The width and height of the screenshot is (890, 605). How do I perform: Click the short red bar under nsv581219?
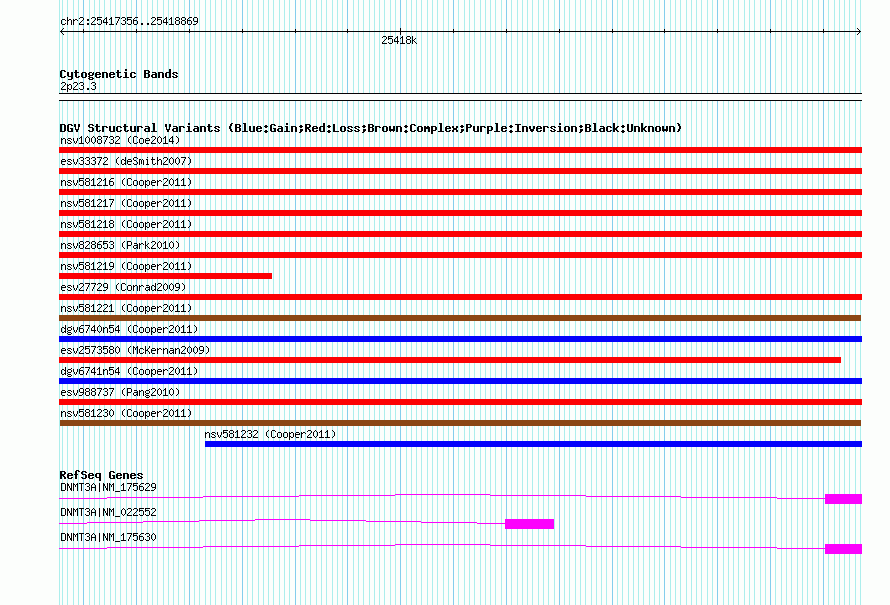click(165, 276)
